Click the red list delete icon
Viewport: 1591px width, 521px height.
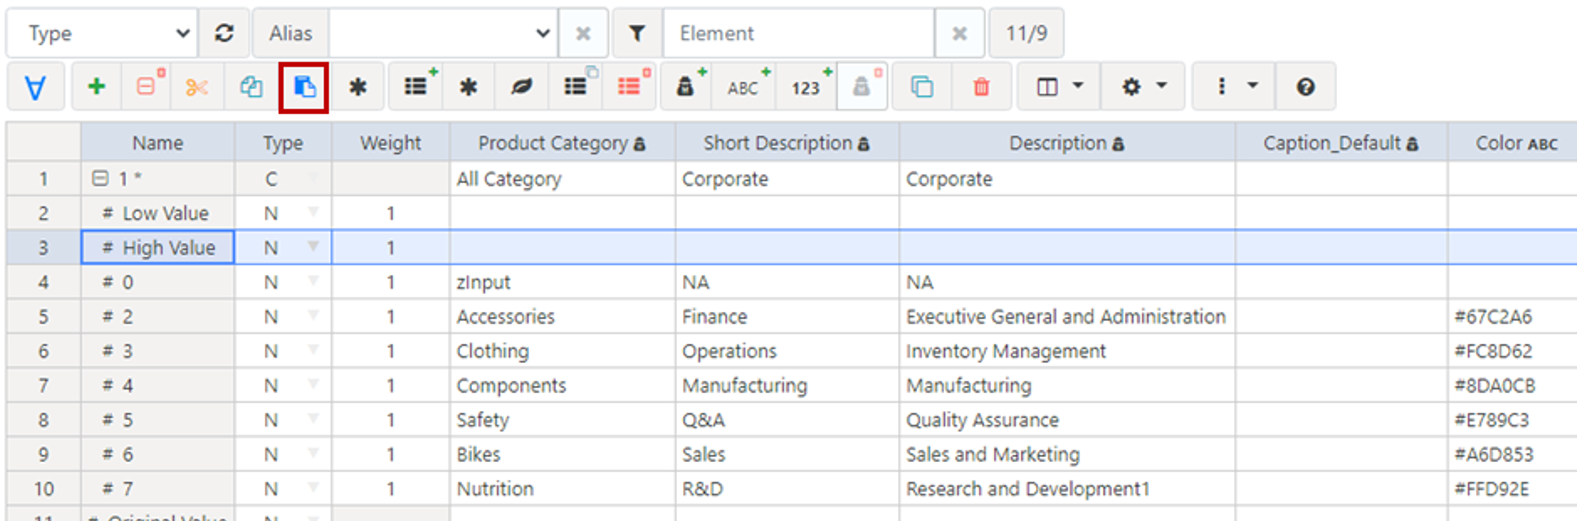point(630,87)
